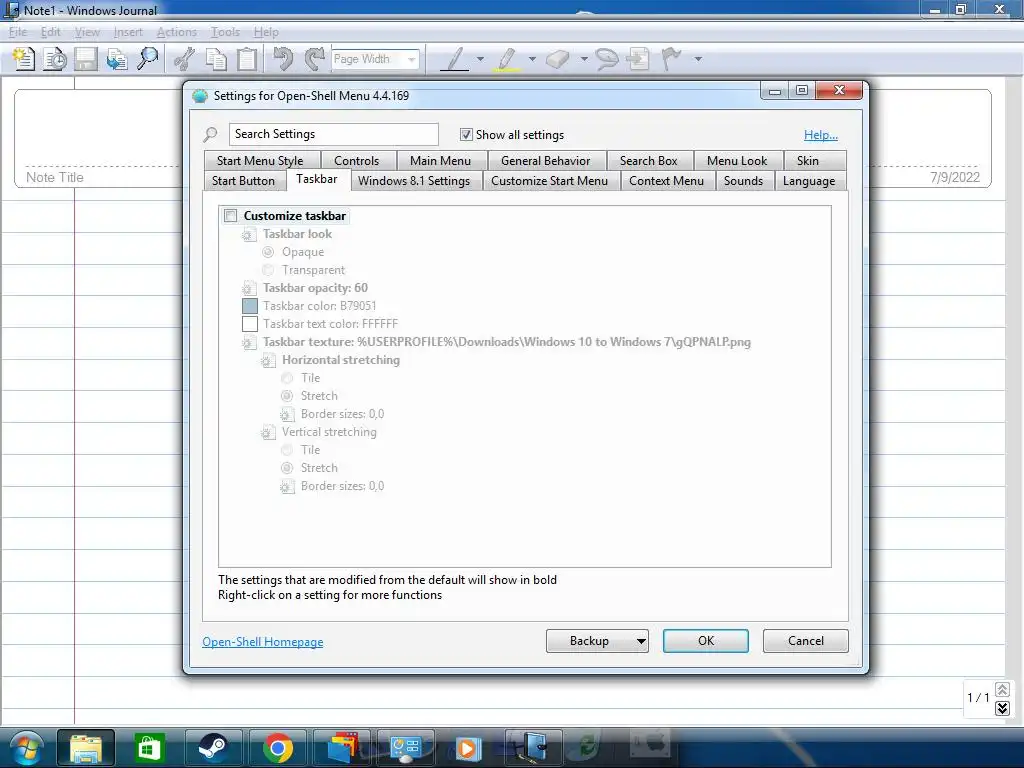The height and width of the screenshot is (768, 1024).
Task: Click Taskbar opacity: 60 setting
Action: pyautogui.click(x=315, y=288)
